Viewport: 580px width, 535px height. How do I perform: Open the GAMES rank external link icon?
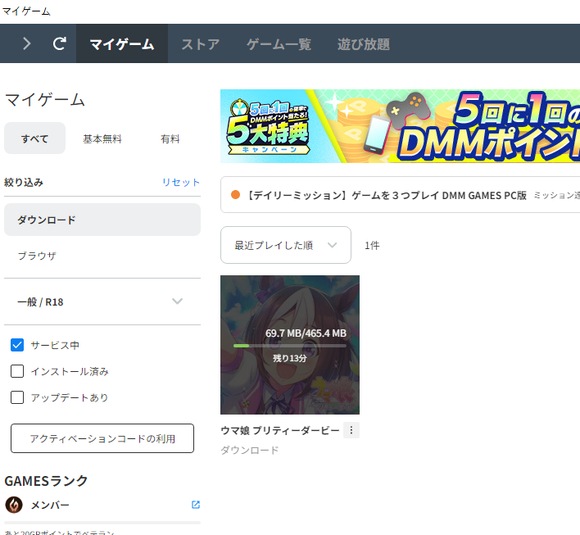click(196, 505)
